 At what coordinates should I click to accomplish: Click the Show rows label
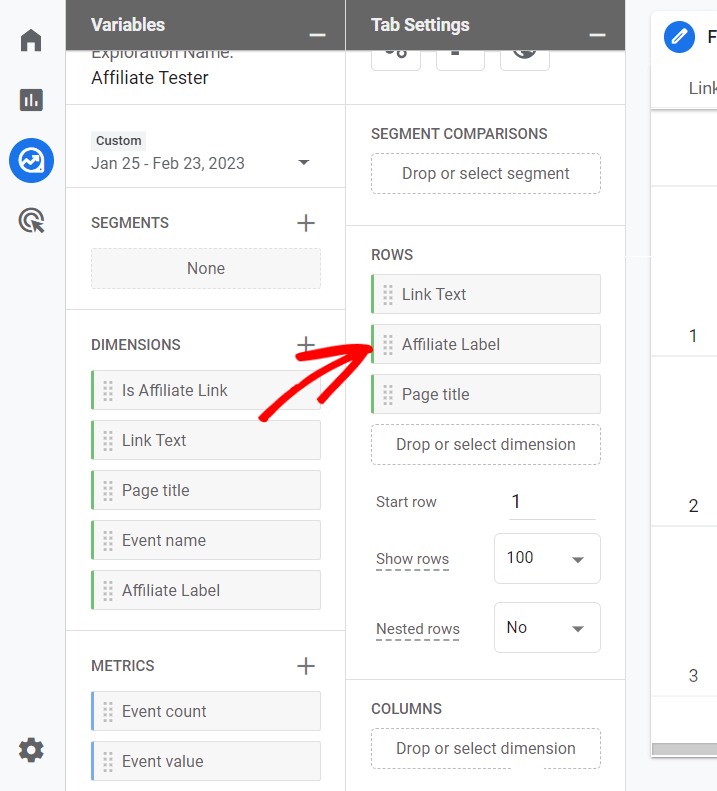point(412,559)
